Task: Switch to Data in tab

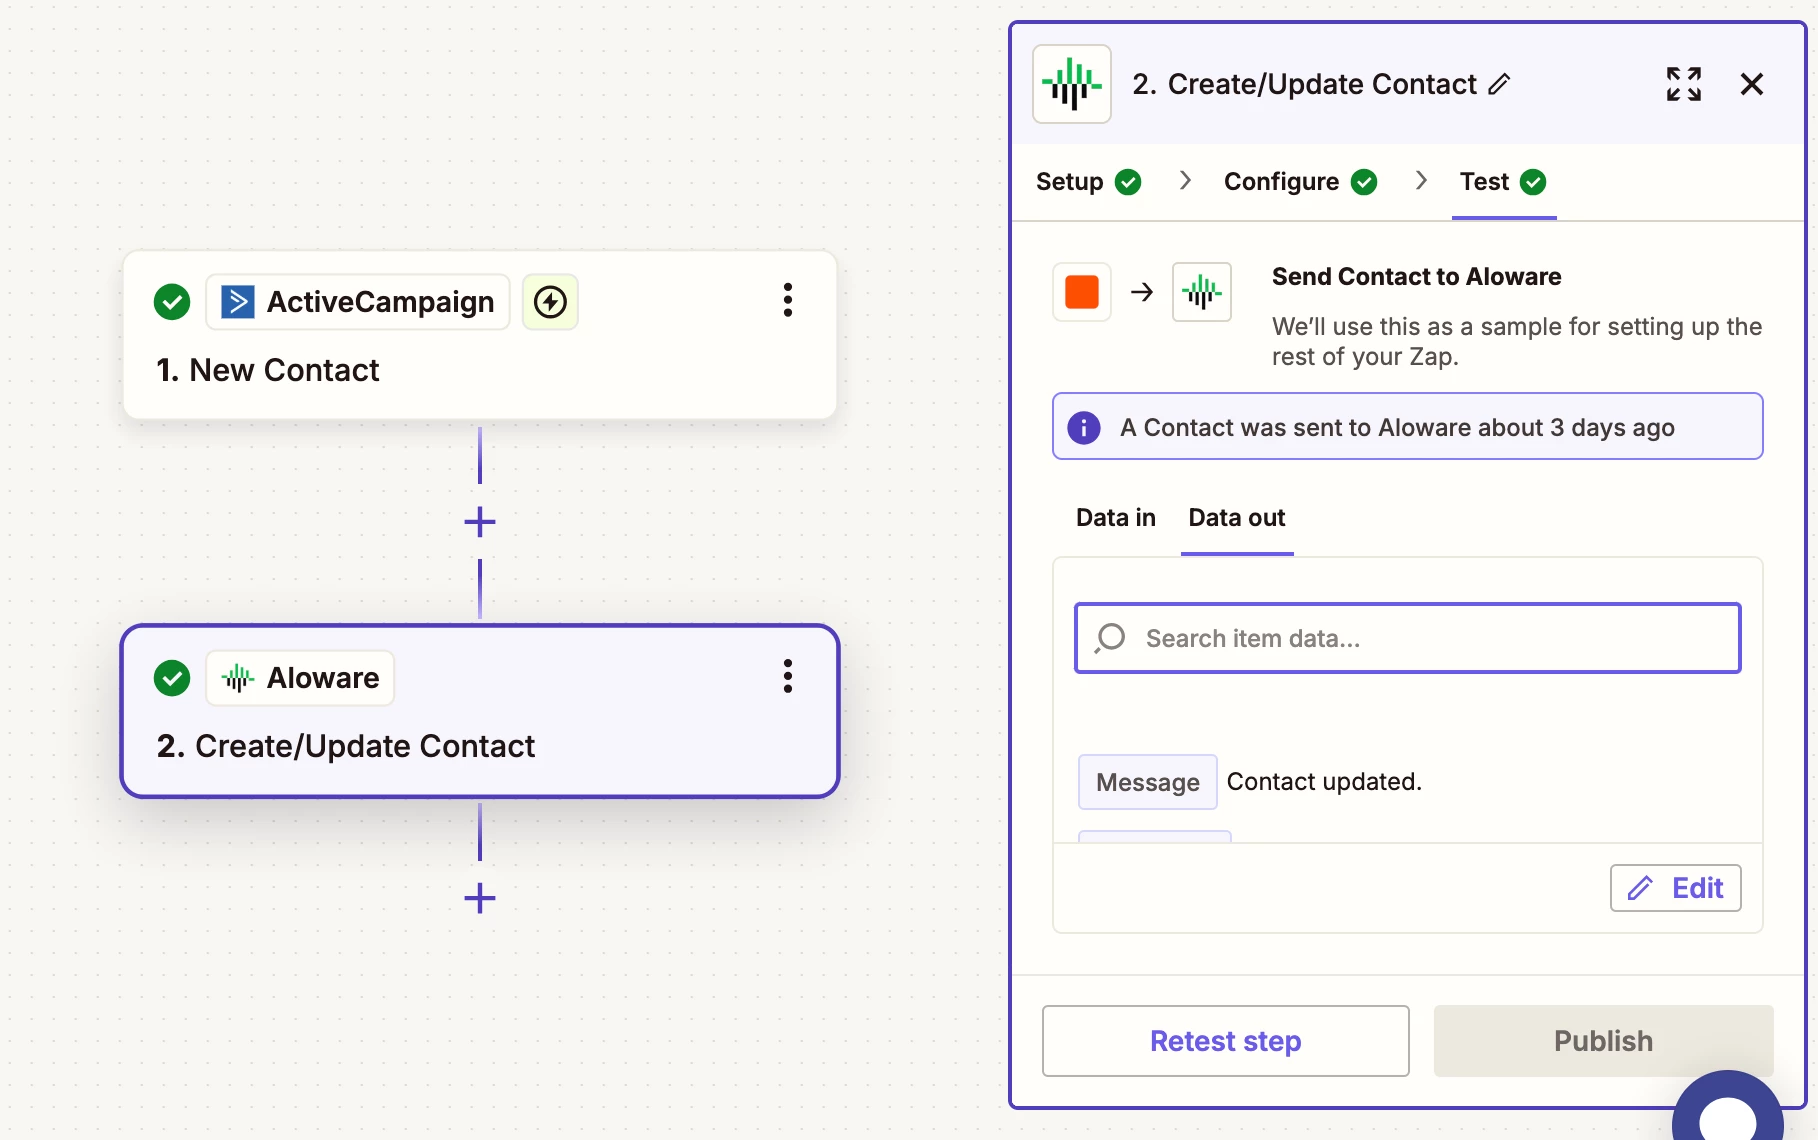Action: click(1116, 518)
